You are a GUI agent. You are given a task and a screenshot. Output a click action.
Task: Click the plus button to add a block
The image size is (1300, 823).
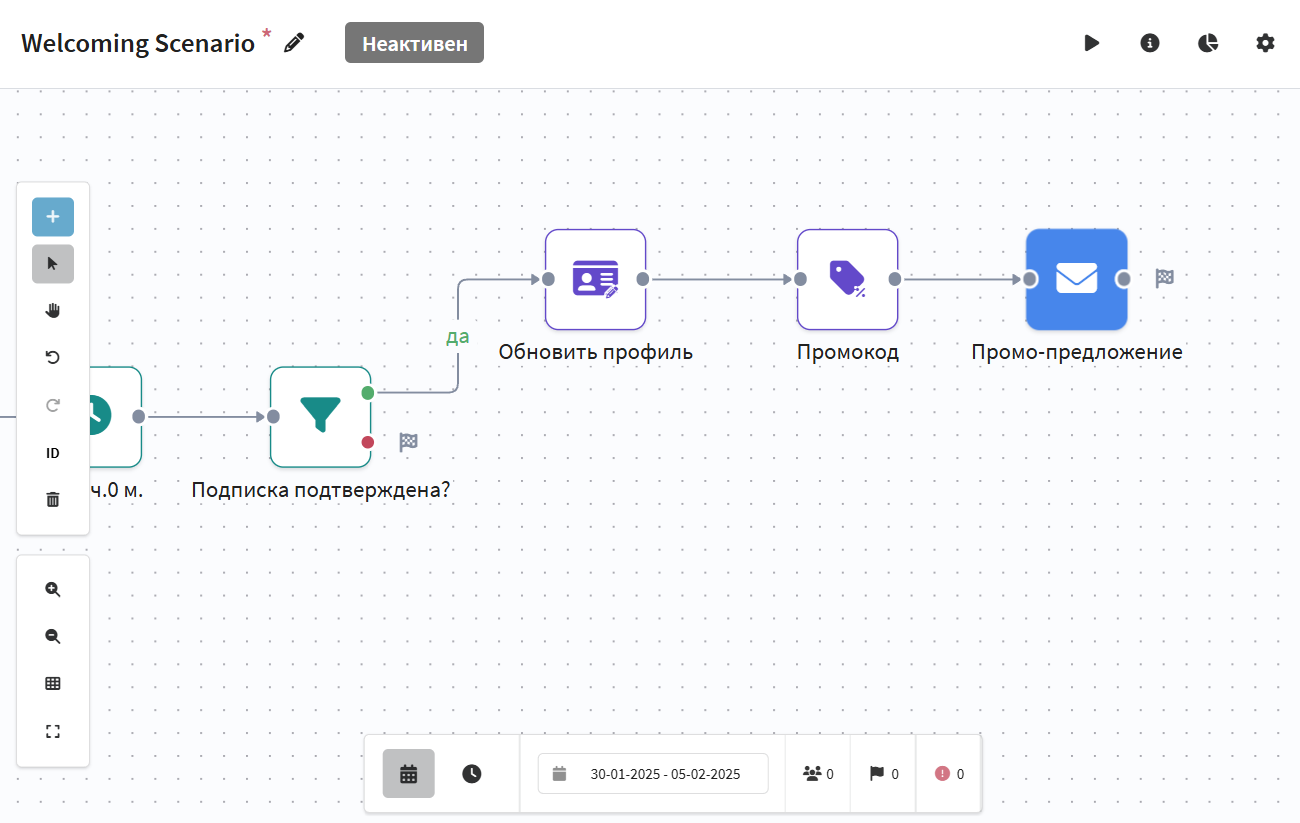pyautogui.click(x=53, y=217)
